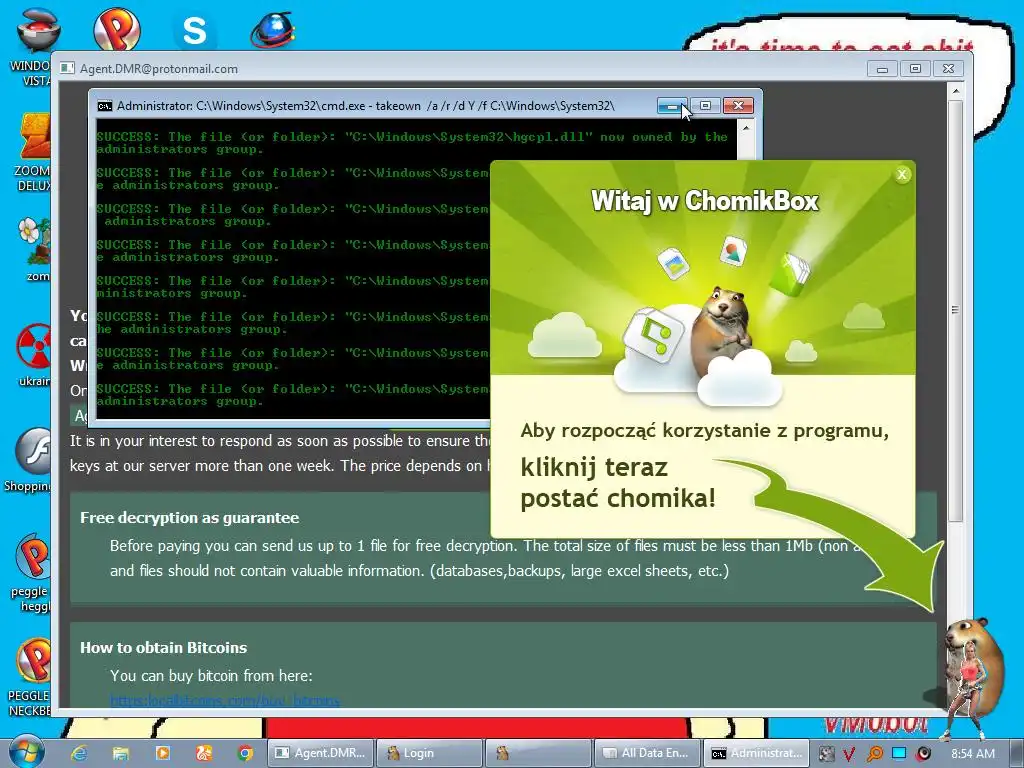Click the first system tray icon
This screenshot has height=768, width=1024.
[x=826, y=754]
